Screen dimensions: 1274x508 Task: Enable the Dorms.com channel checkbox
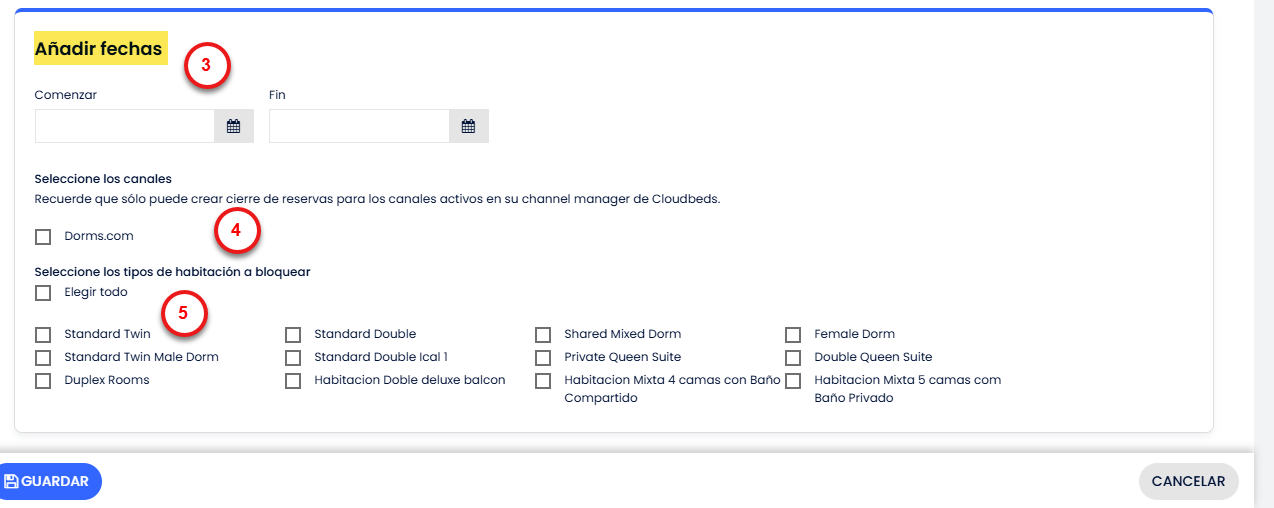coord(43,237)
